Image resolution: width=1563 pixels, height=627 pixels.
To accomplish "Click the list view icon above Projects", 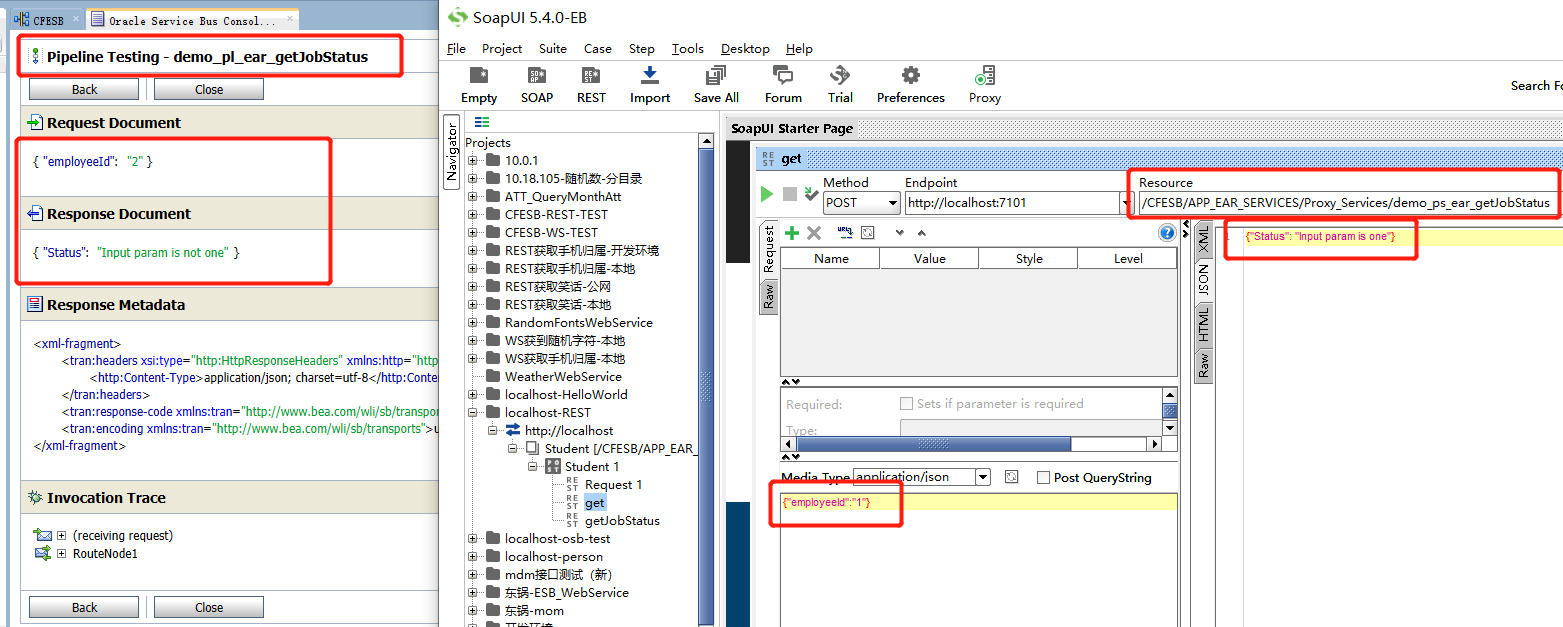I will point(482,122).
